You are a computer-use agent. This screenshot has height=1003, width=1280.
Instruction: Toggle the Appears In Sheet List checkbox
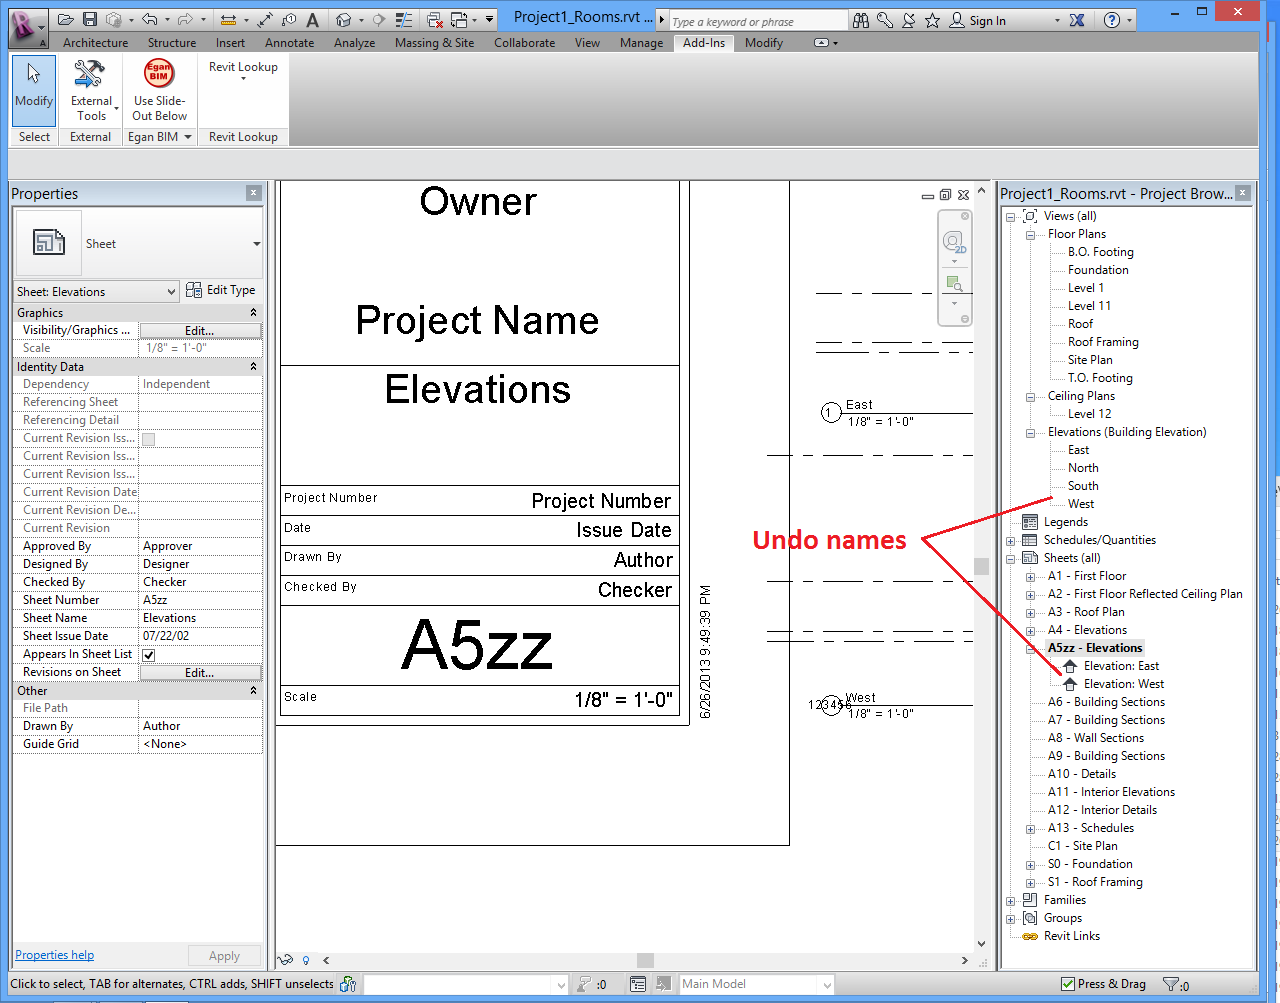(149, 655)
